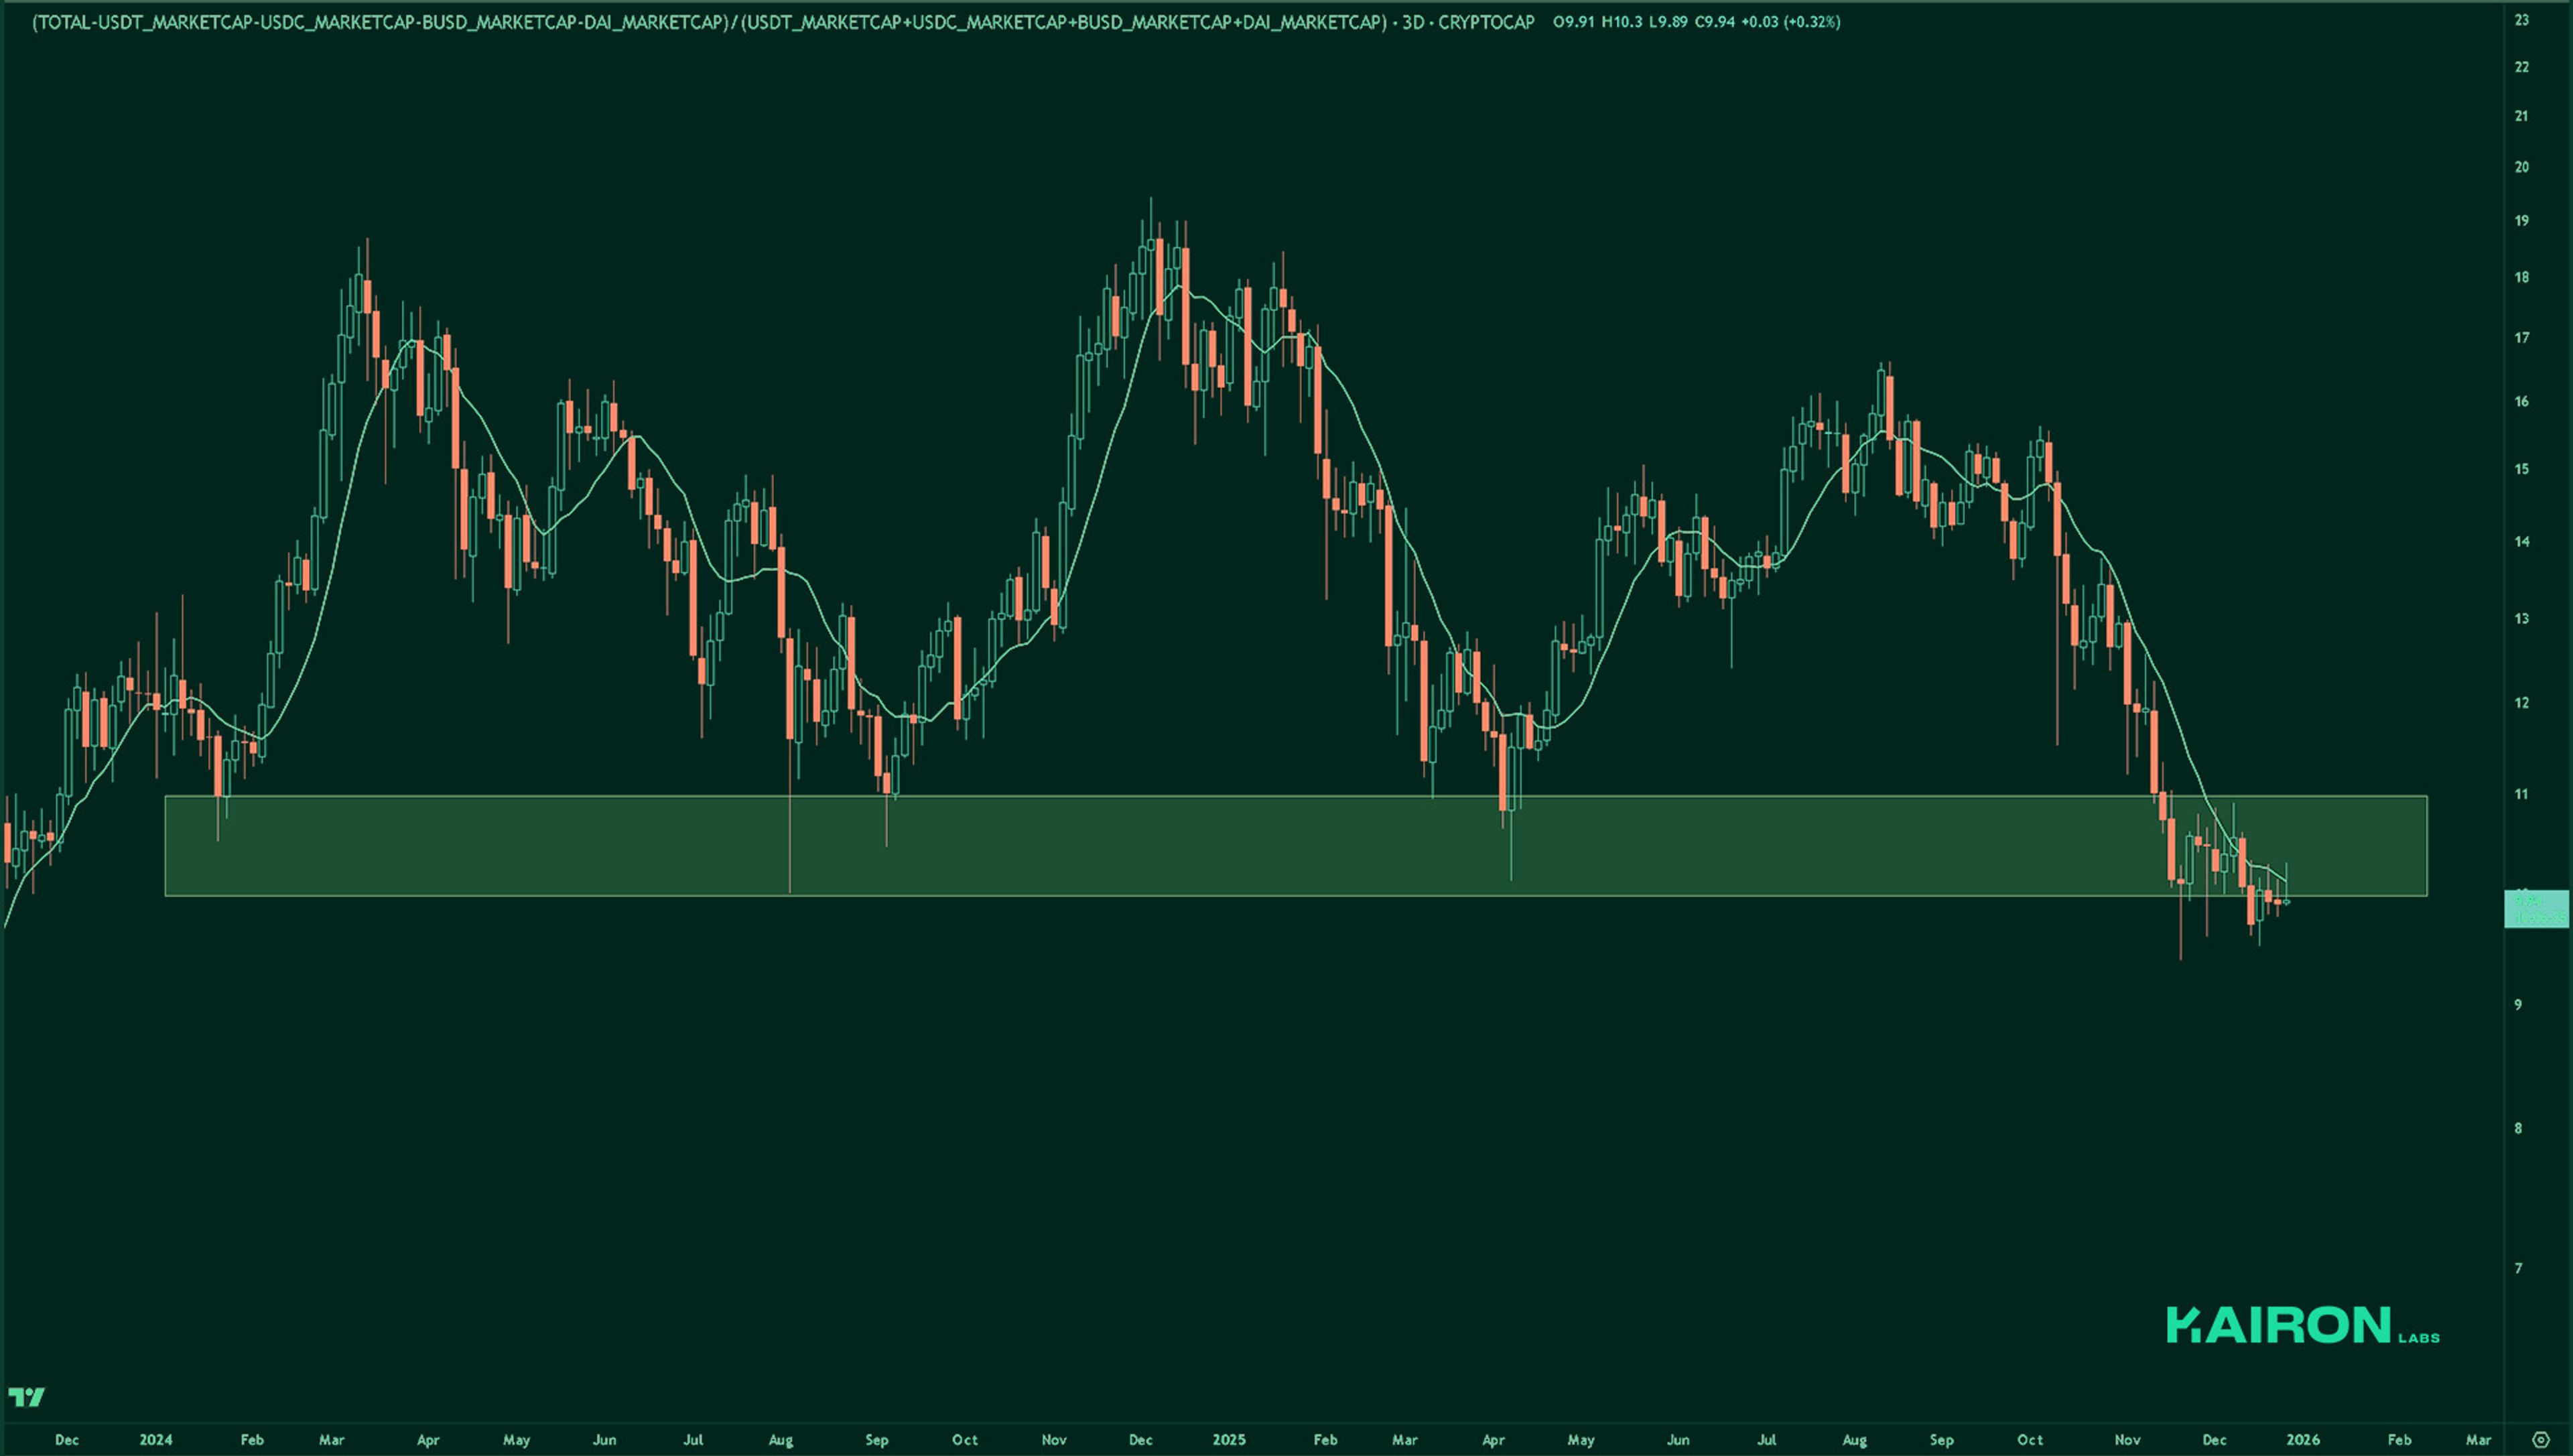Click price level 15 on axis
2573x1456 pixels.
tap(2522, 469)
